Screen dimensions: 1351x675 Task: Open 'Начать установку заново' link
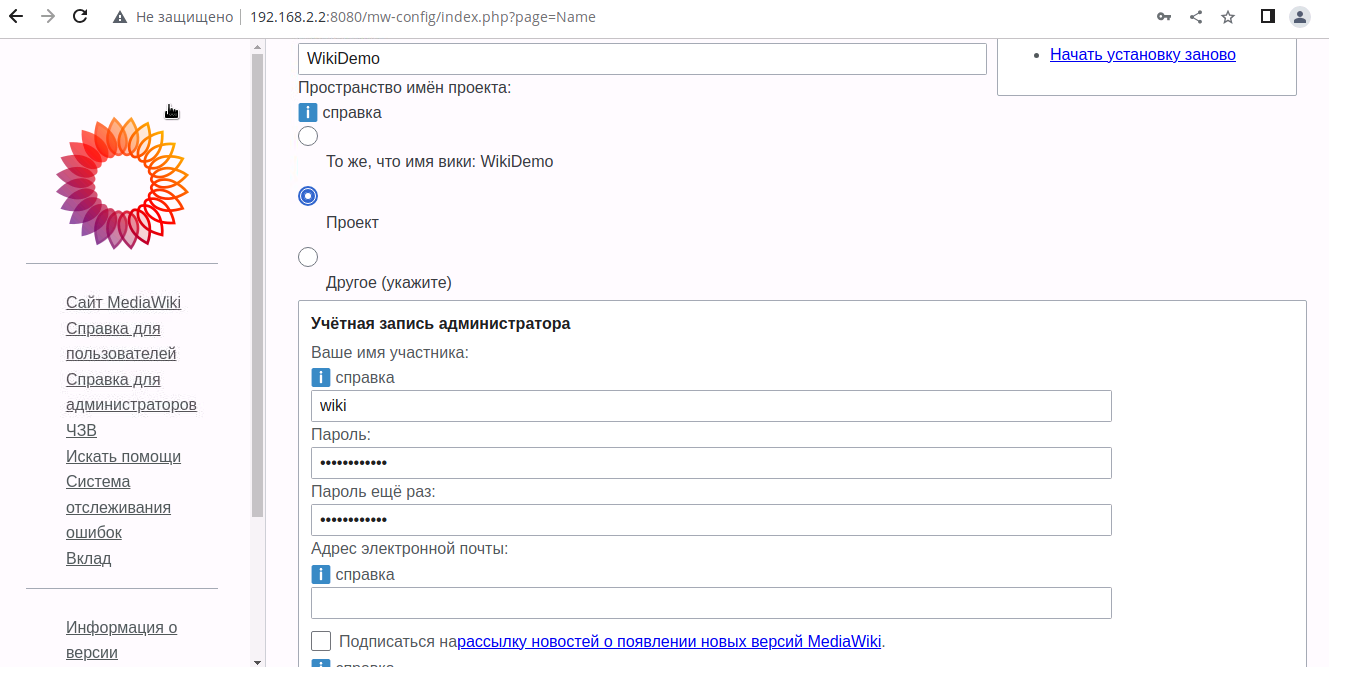click(1142, 55)
